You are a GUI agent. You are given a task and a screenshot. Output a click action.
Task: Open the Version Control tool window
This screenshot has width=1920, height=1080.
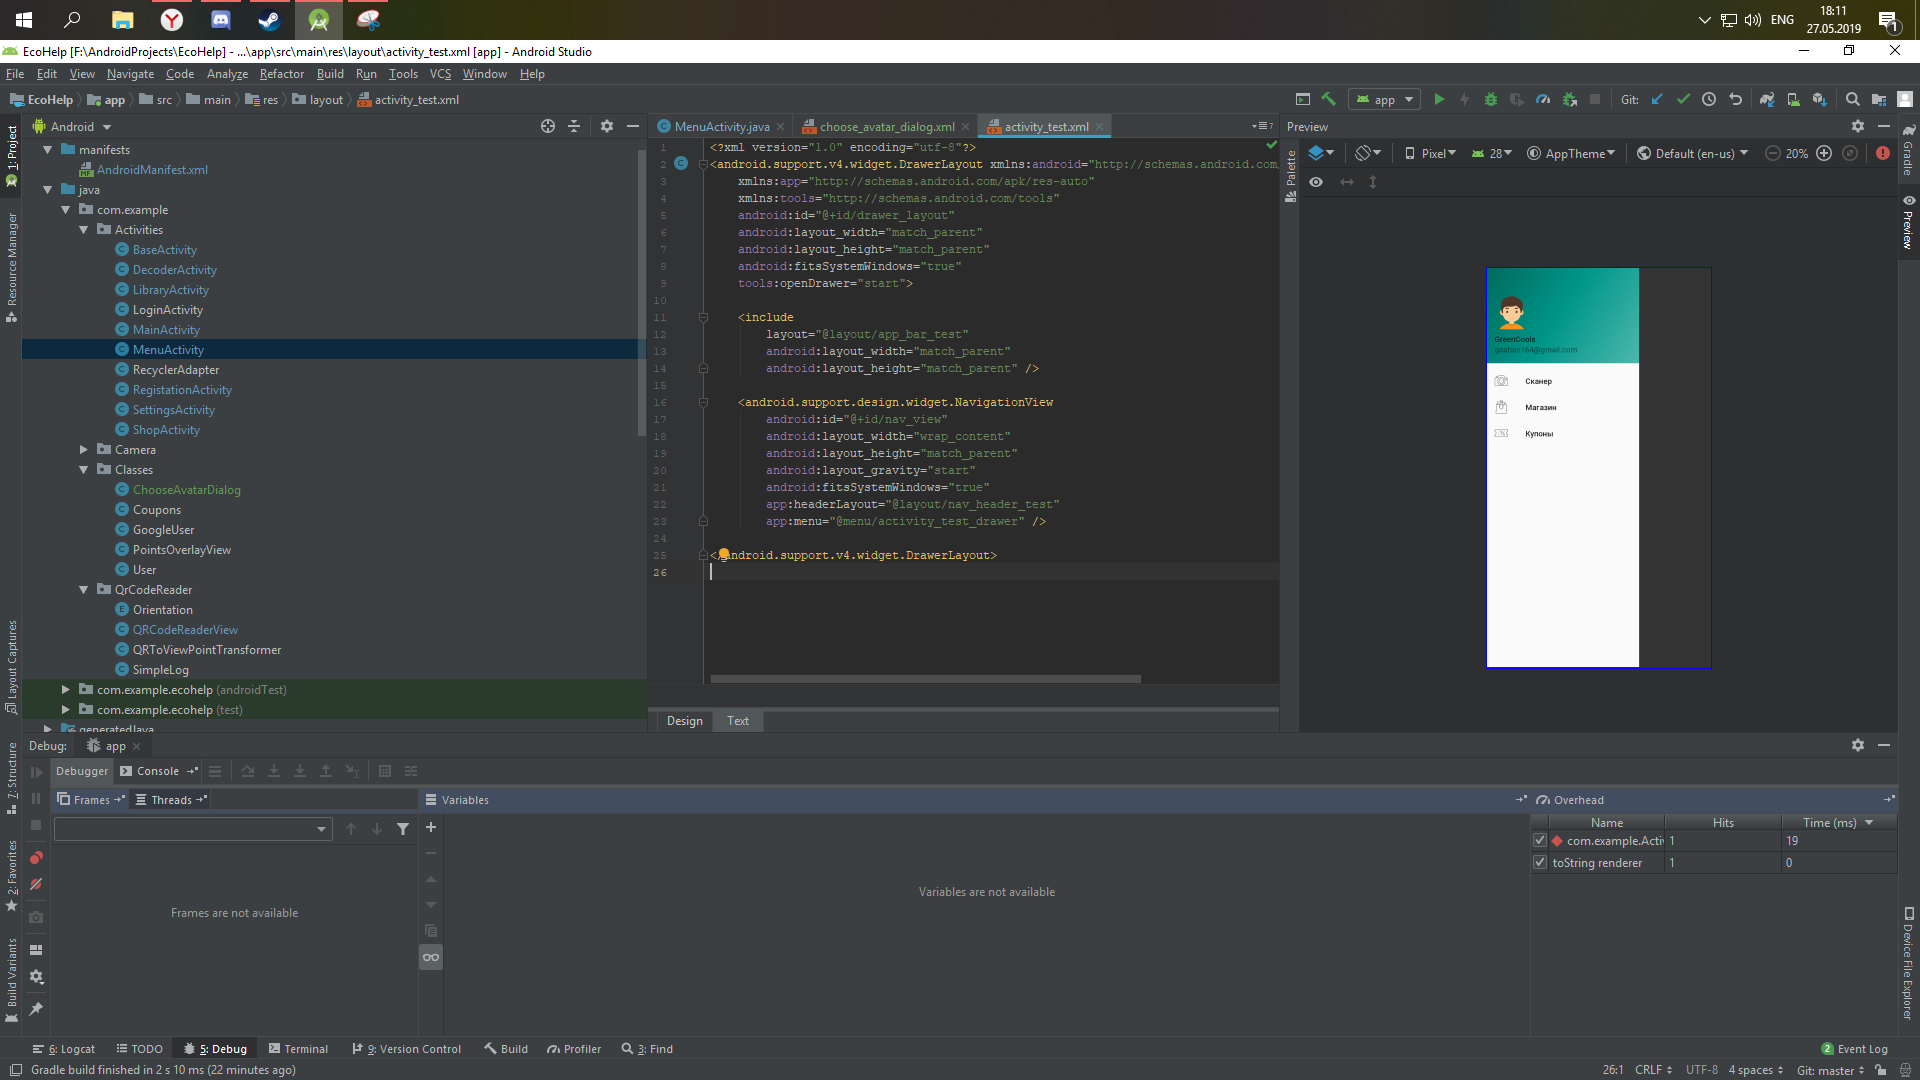click(x=407, y=1049)
